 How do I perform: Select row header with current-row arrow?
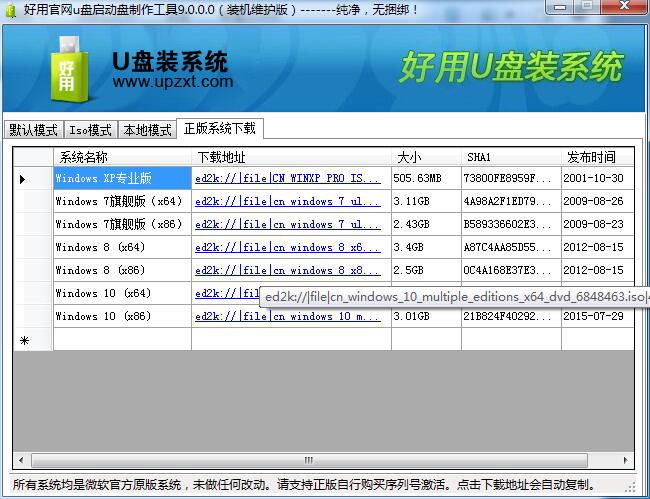(x=33, y=179)
